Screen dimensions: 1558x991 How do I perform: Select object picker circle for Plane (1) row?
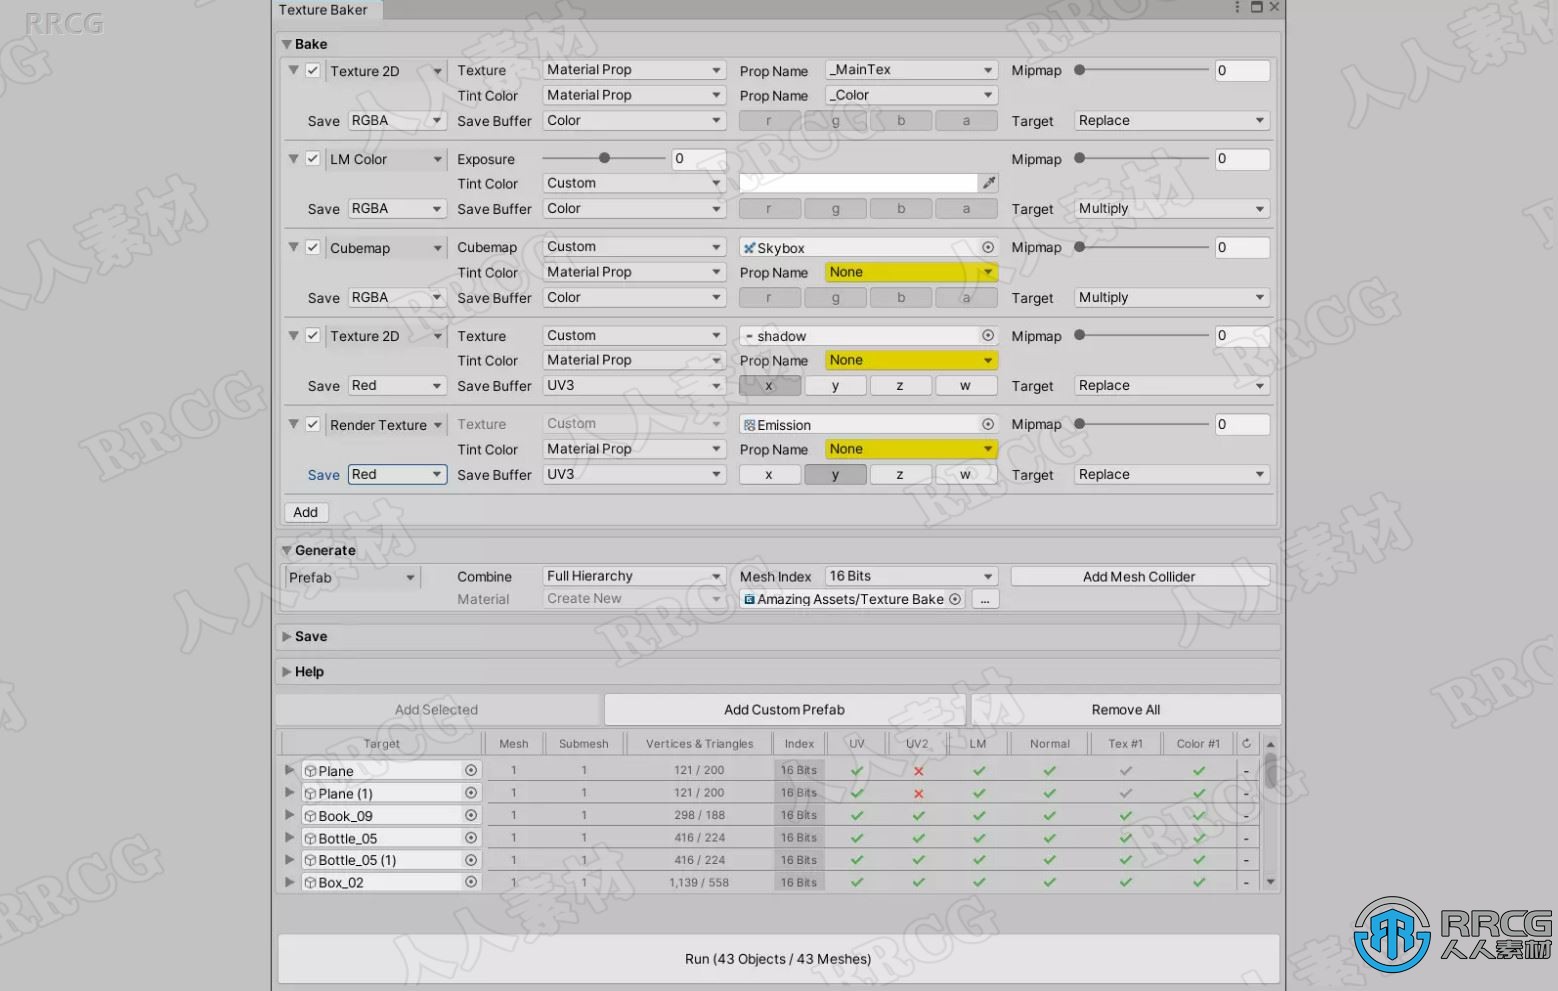471,793
